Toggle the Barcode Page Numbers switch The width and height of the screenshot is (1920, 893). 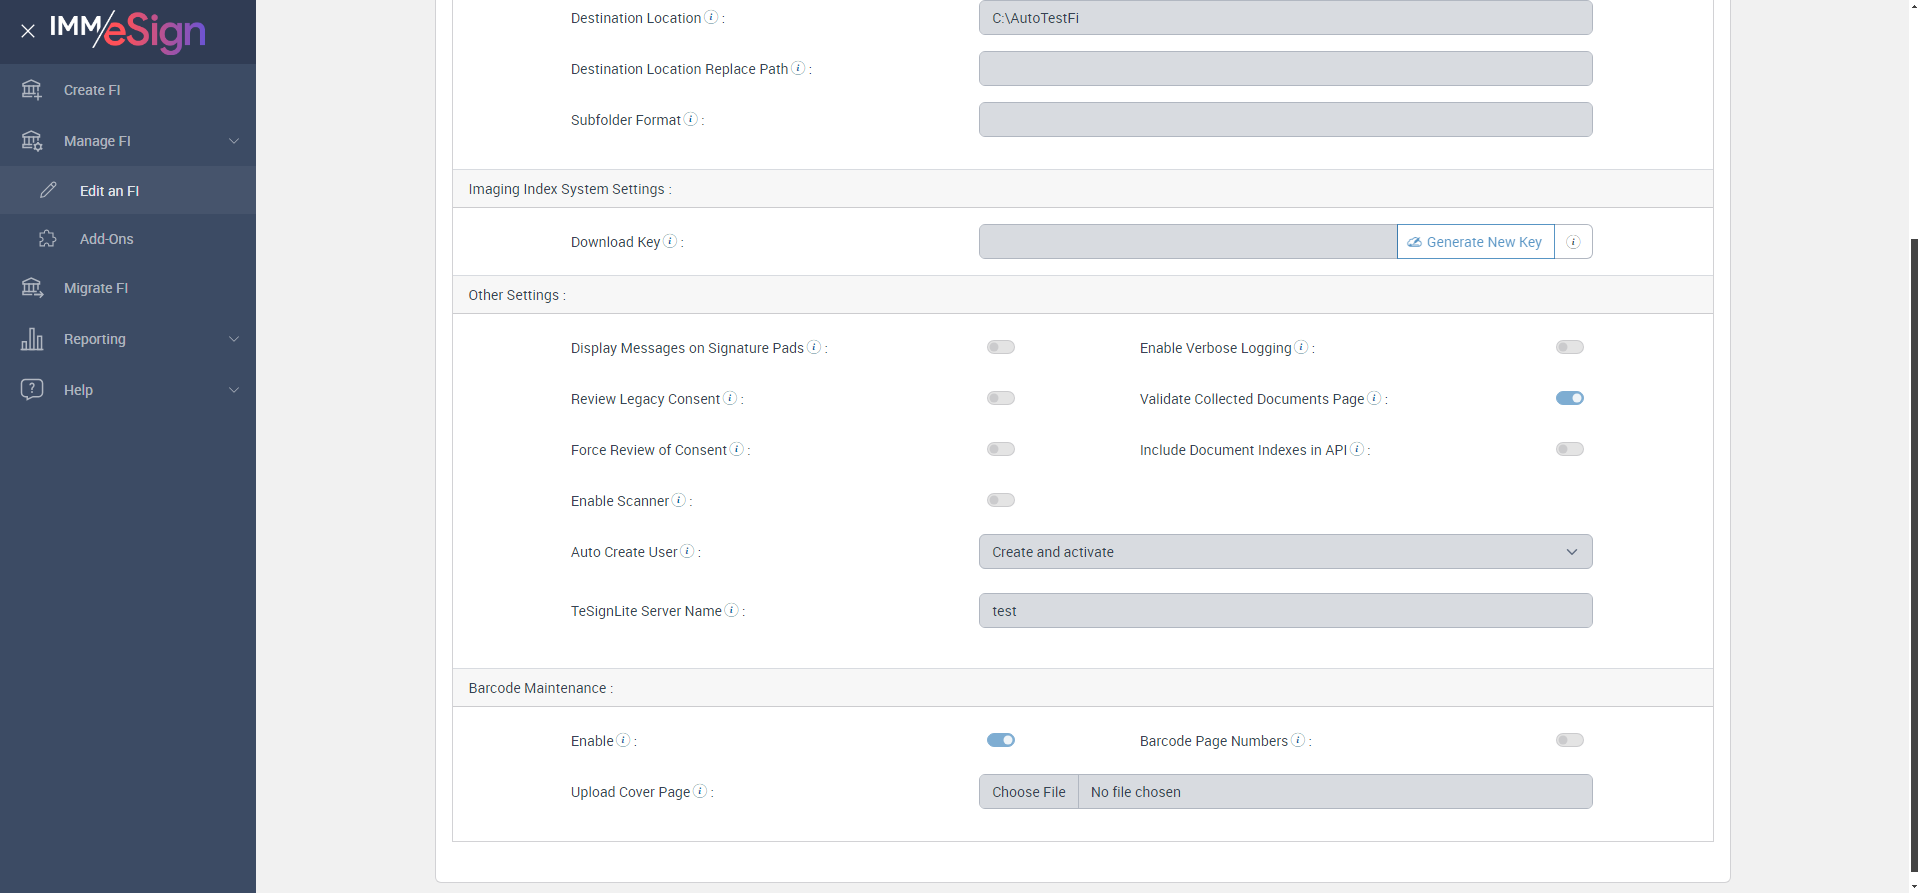tap(1569, 740)
